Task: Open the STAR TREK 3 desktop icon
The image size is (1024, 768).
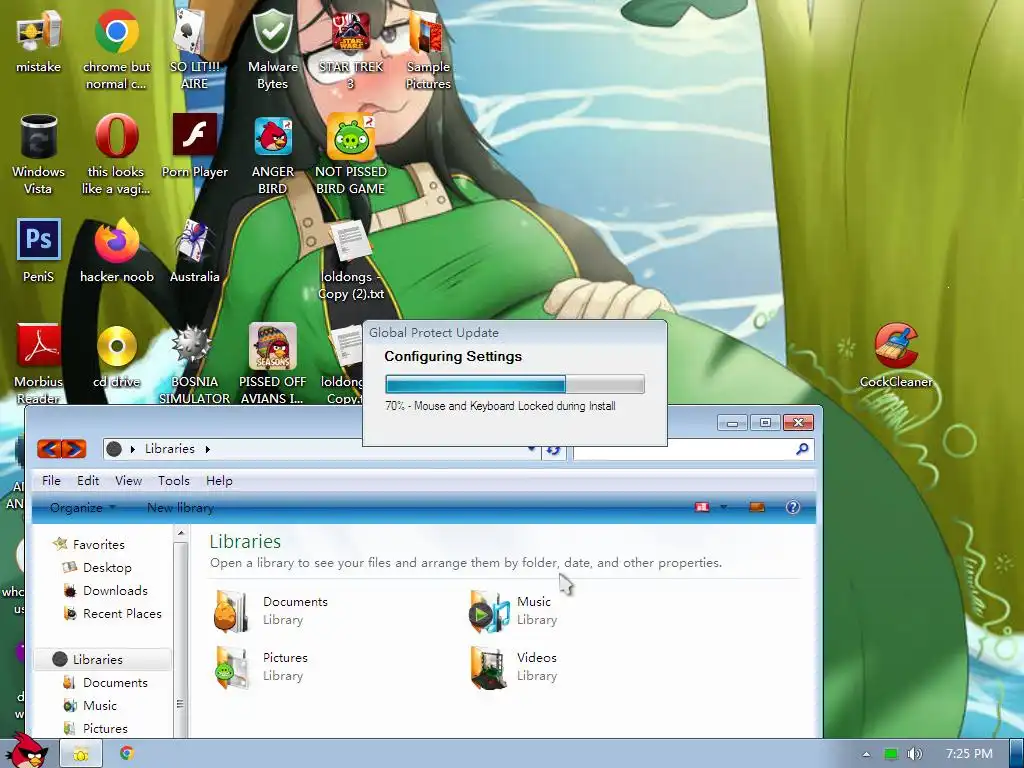Action: pos(351,49)
